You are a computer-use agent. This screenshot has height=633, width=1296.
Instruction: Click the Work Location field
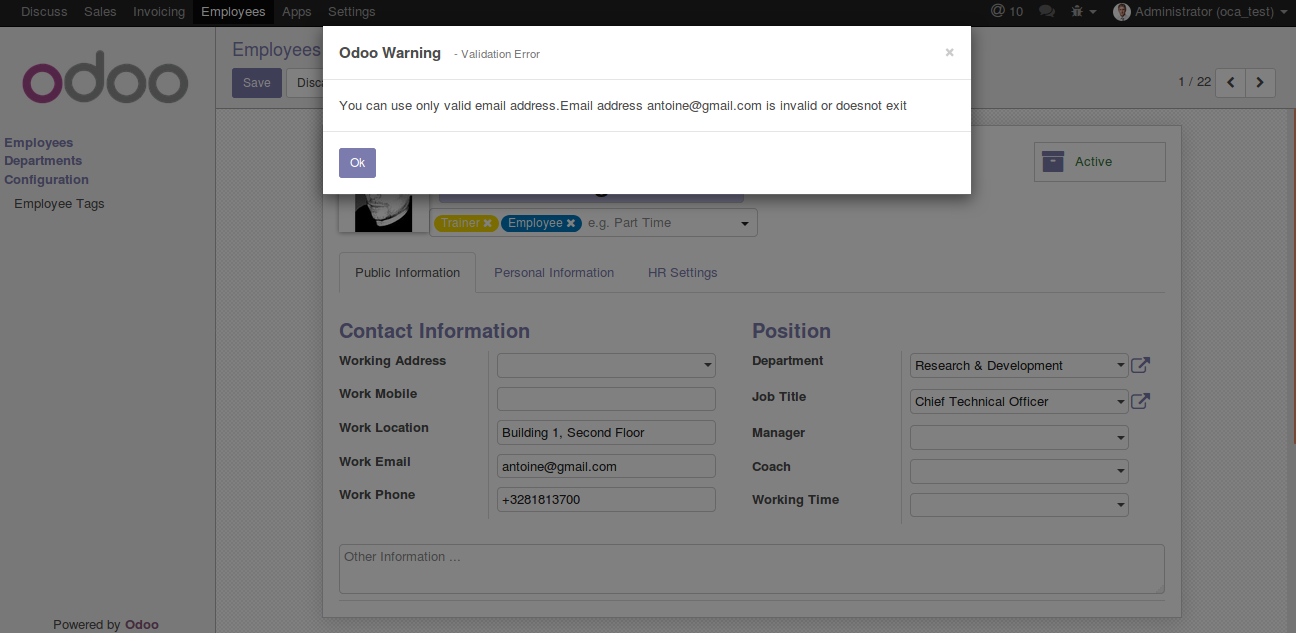pyautogui.click(x=606, y=433)
